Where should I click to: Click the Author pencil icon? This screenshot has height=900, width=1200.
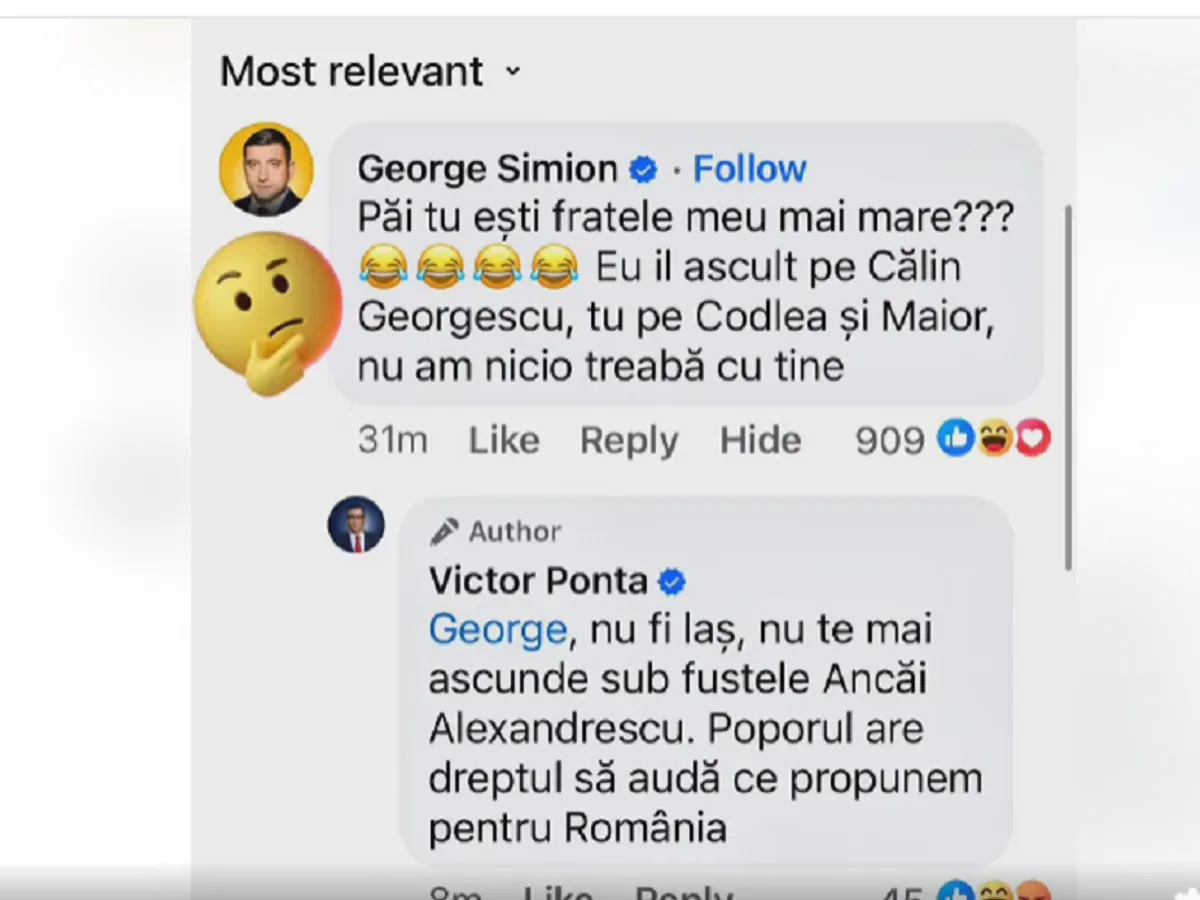tap(444, 532)
